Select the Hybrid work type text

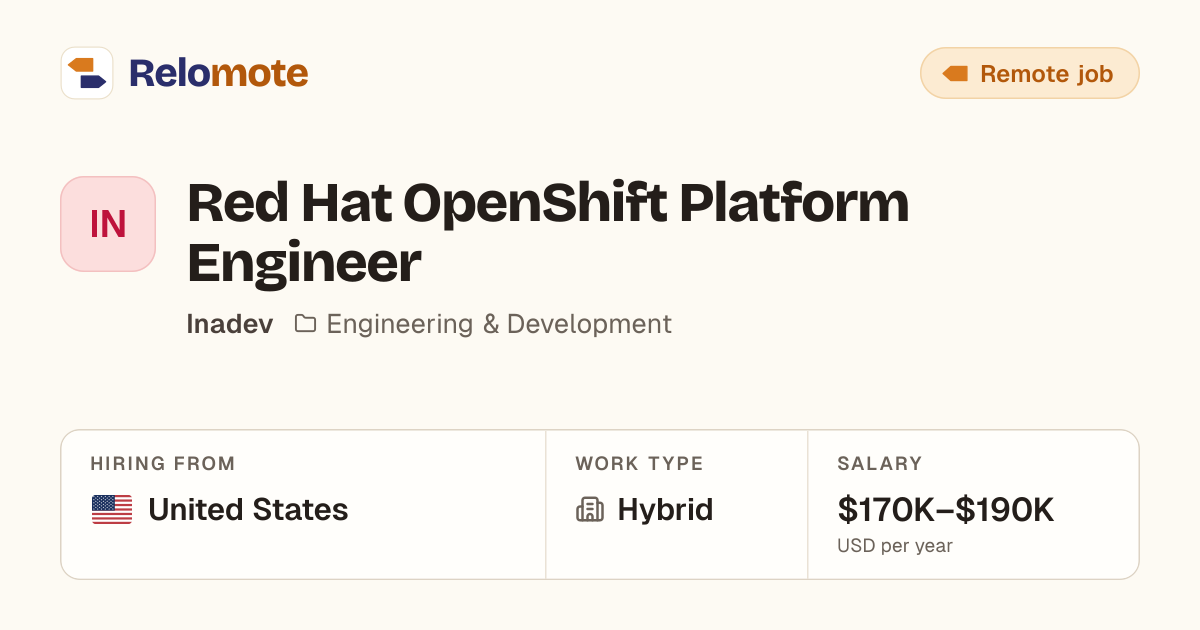(x=665, y=510)
